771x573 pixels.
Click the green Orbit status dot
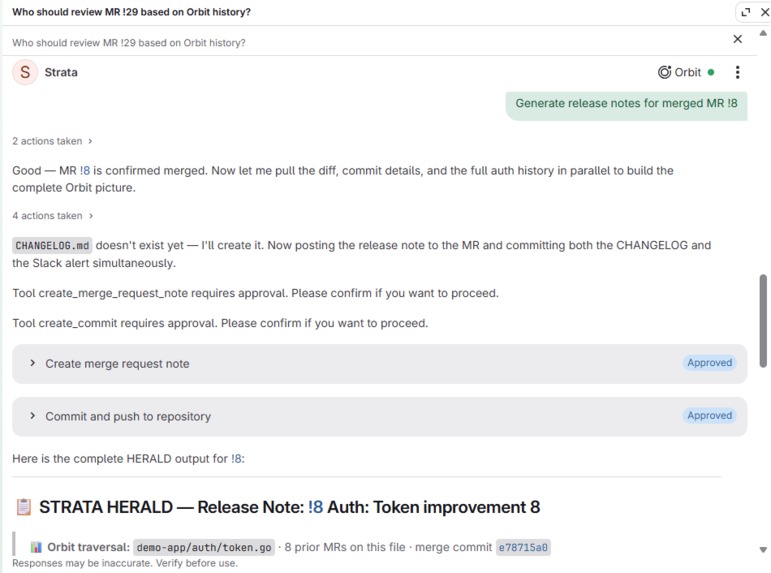point(711,72)
